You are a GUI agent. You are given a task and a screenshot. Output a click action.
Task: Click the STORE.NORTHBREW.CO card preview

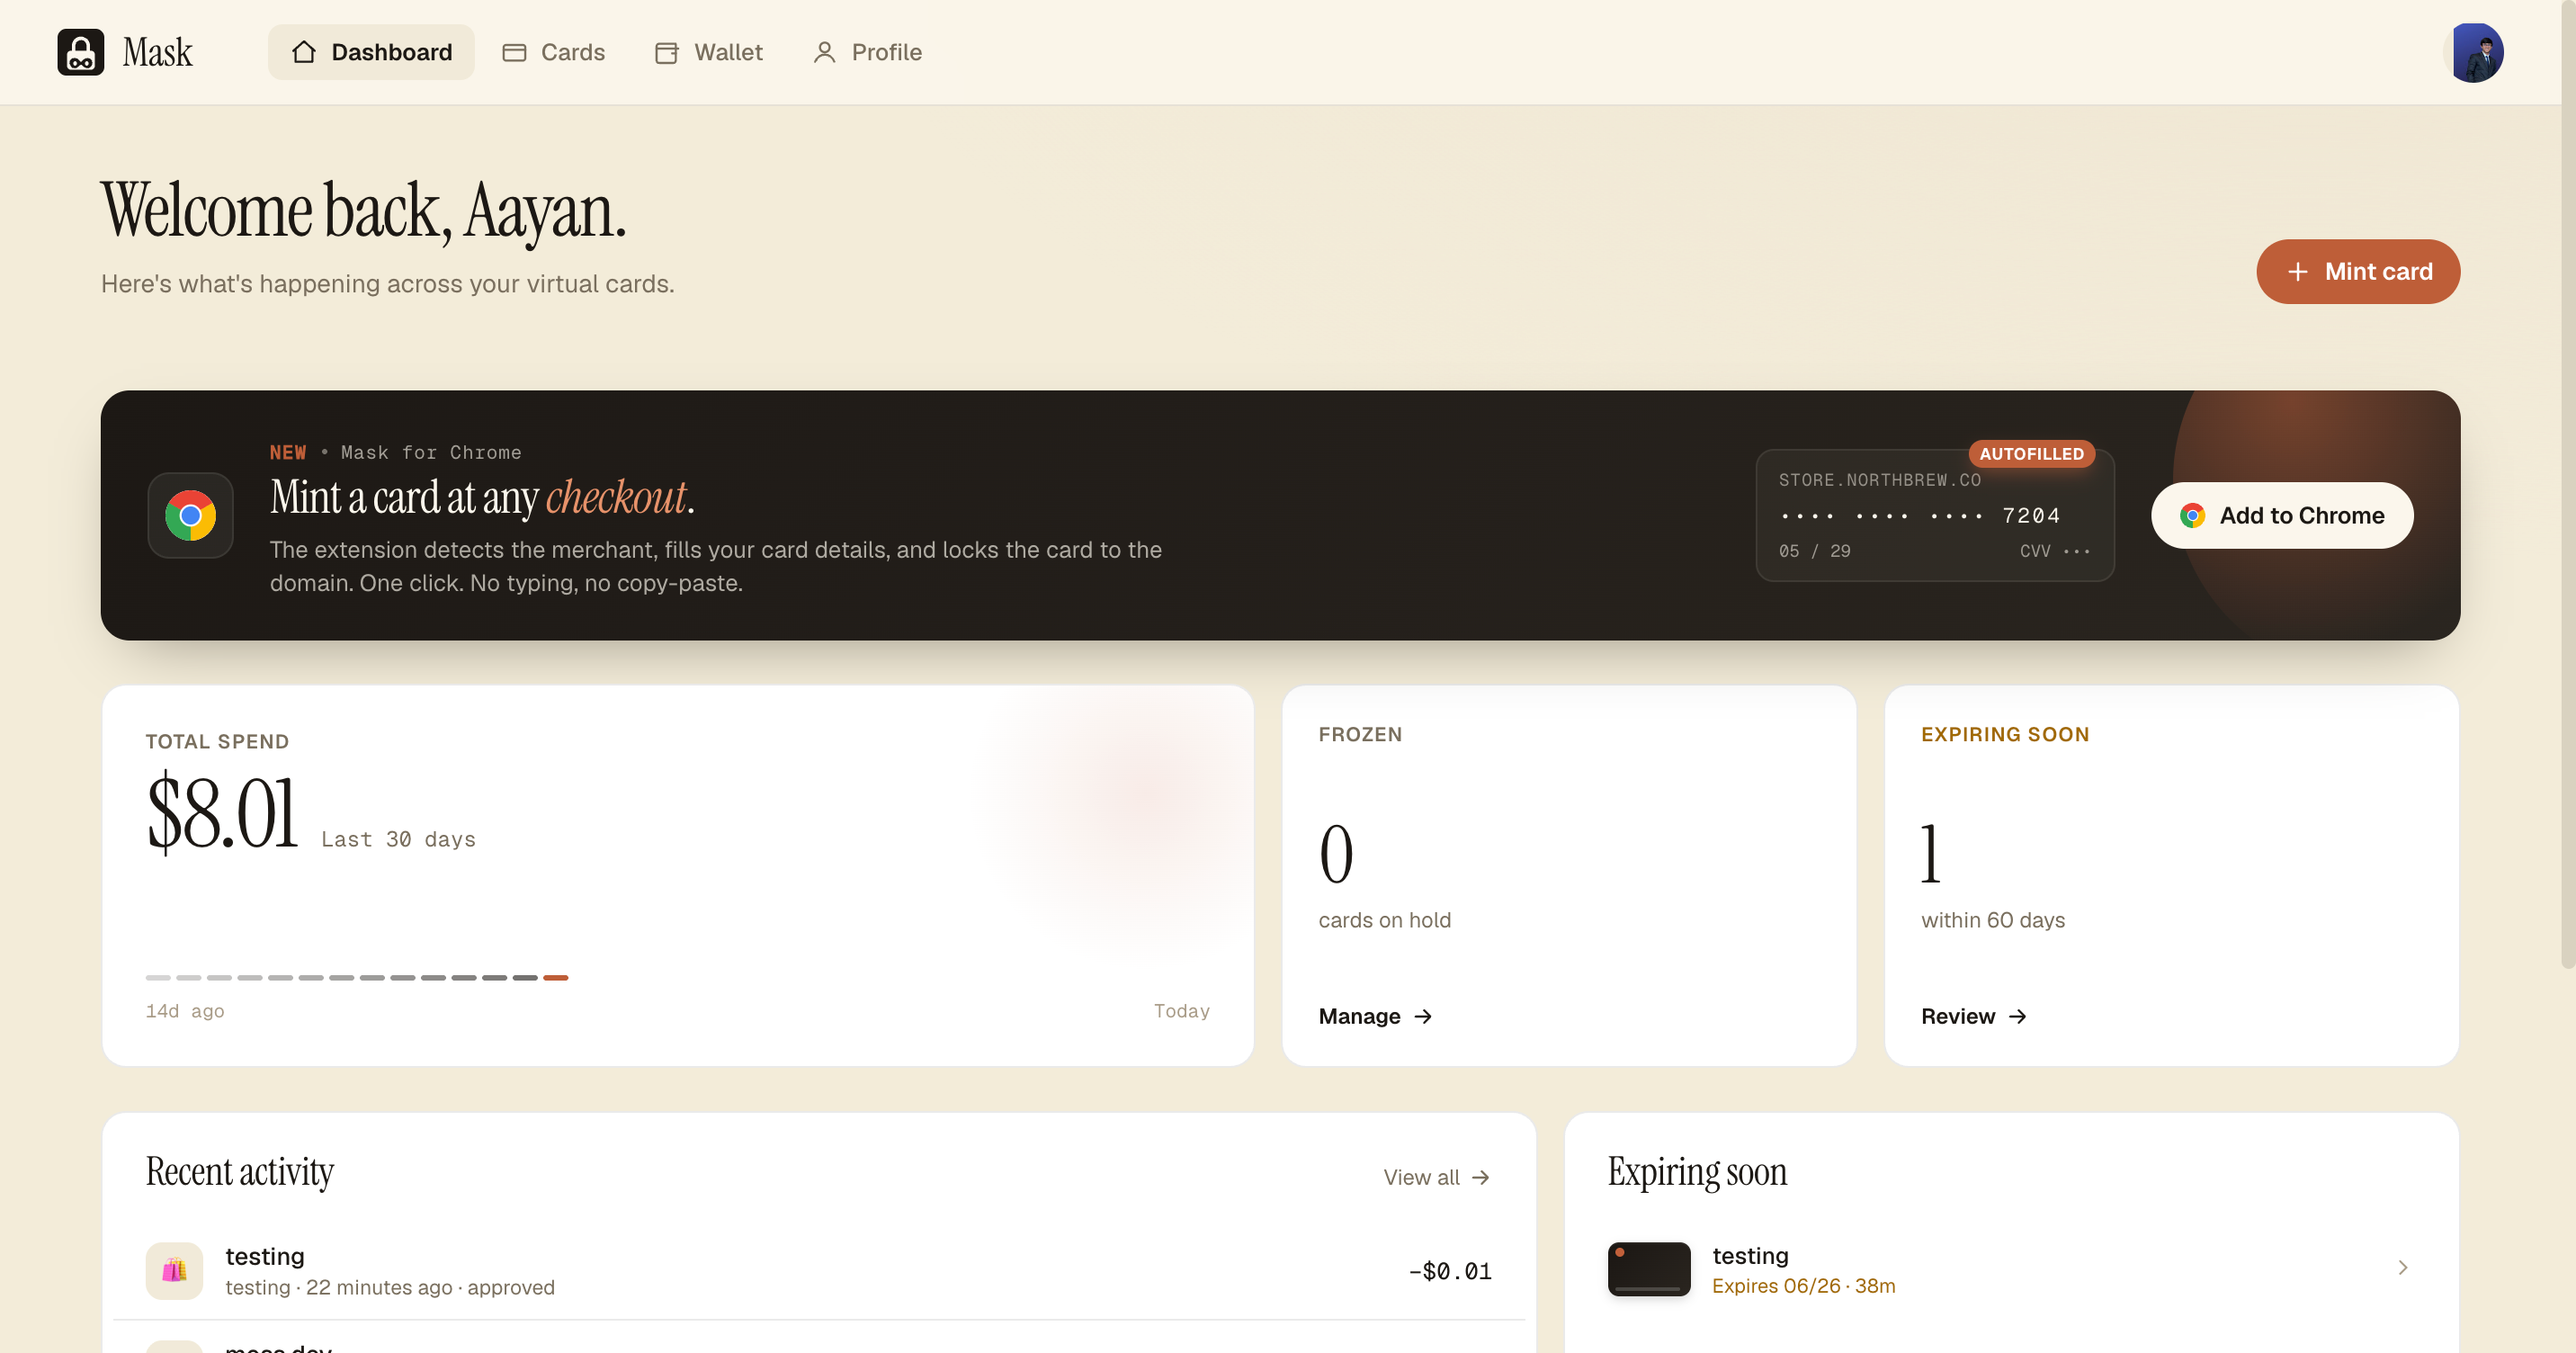click(x=1935, y=516)
